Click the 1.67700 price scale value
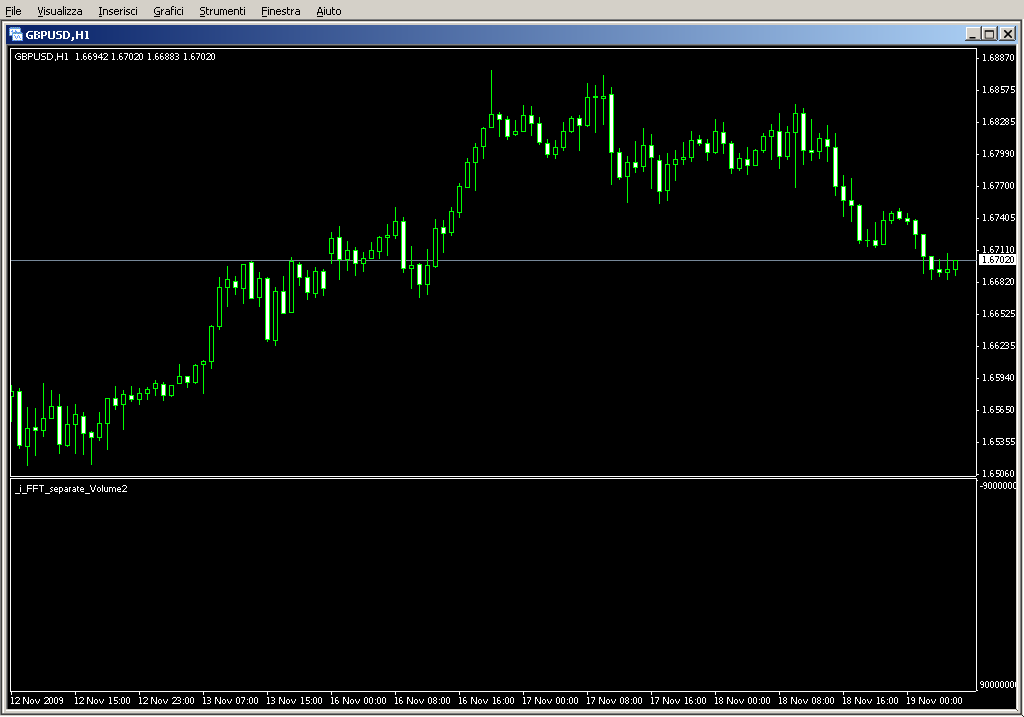The height and width of the screenshot is (717, 1024). pyautogui.click(x=998, y=185)
